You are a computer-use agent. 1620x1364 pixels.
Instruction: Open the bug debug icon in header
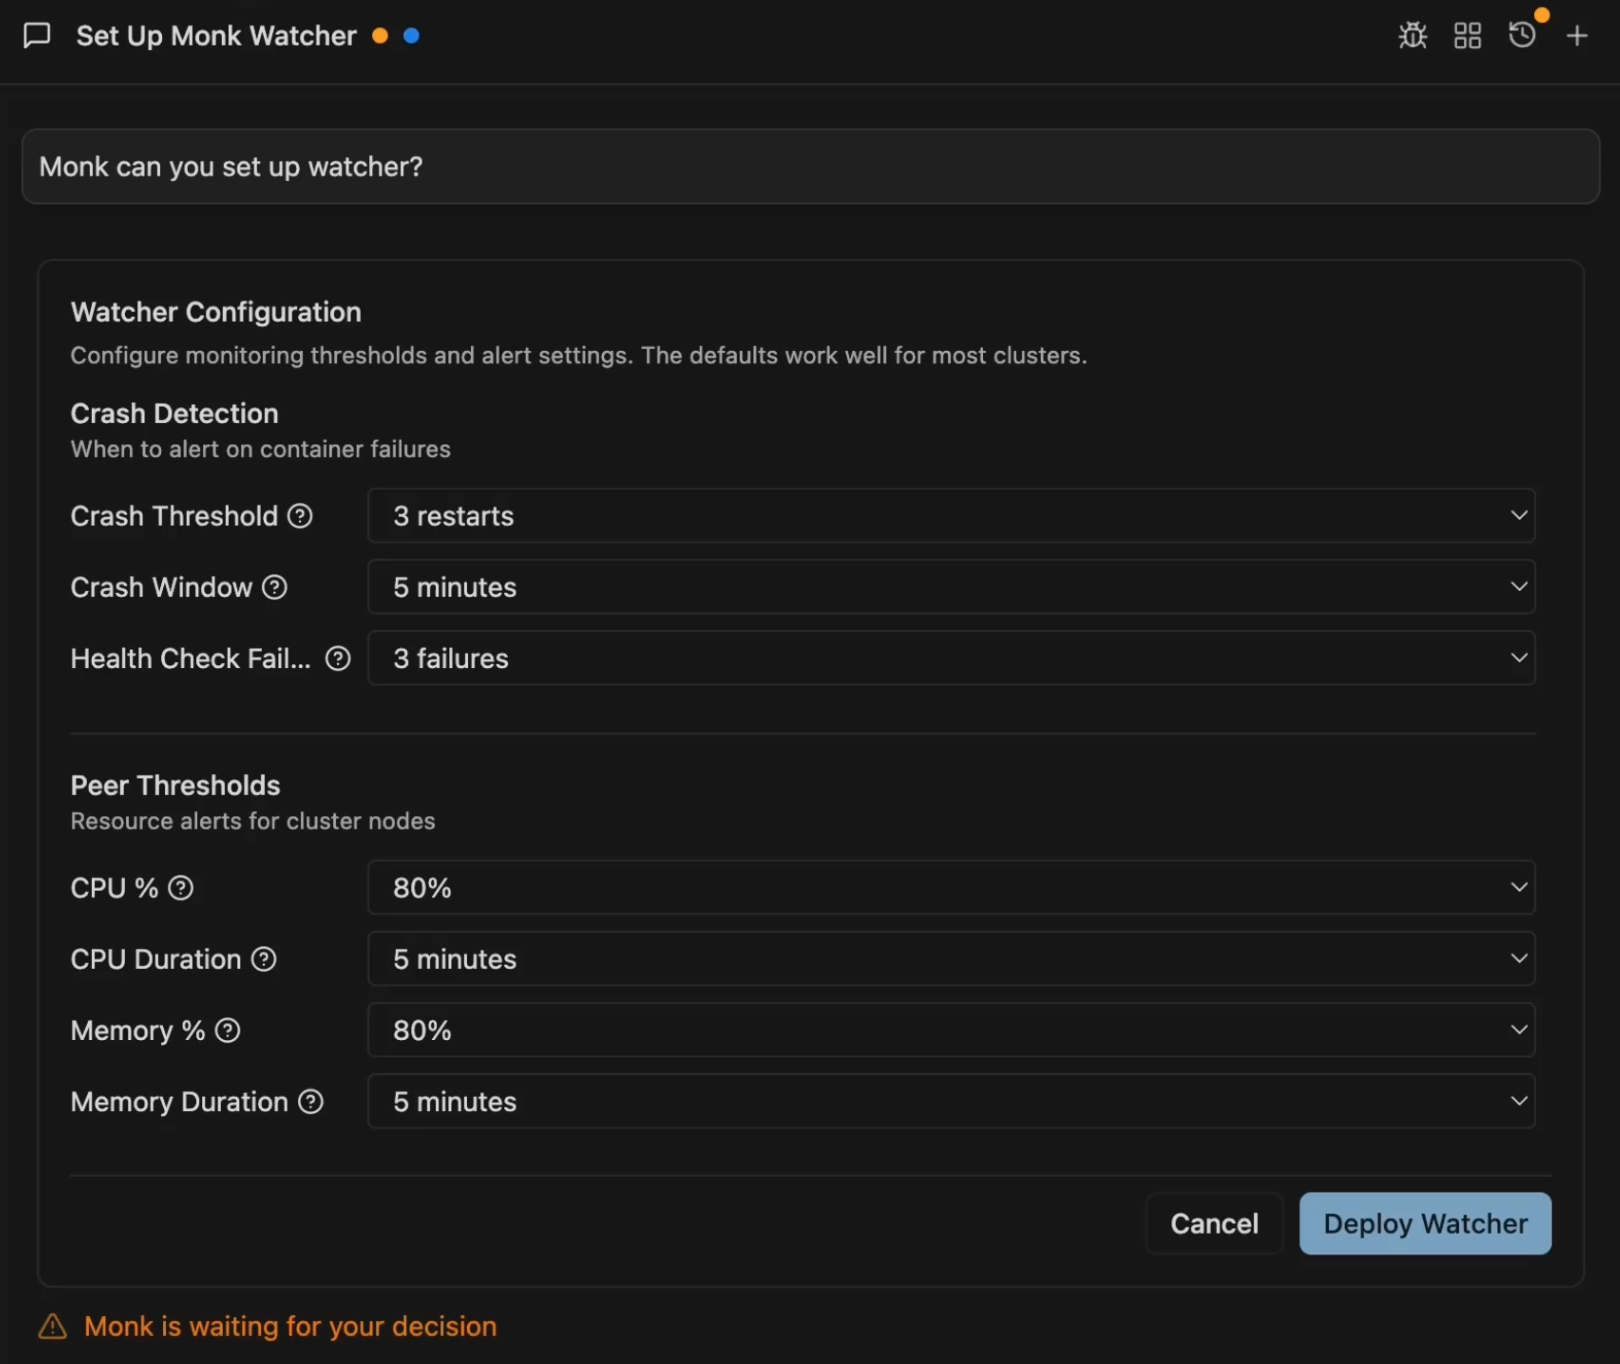click(1412, 36)
